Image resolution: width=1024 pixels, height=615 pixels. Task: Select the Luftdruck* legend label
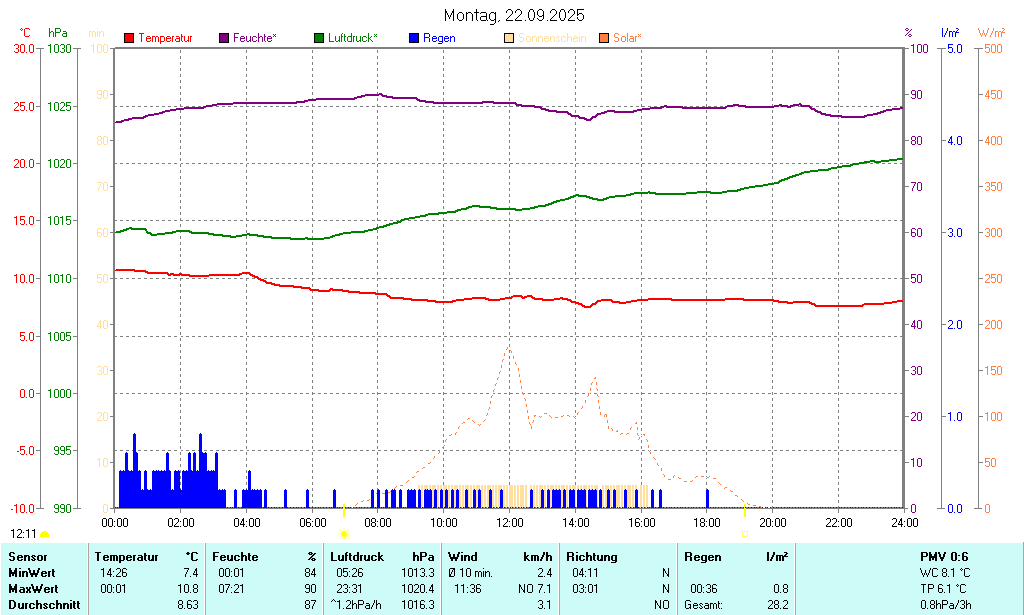(x=353, y=38)
